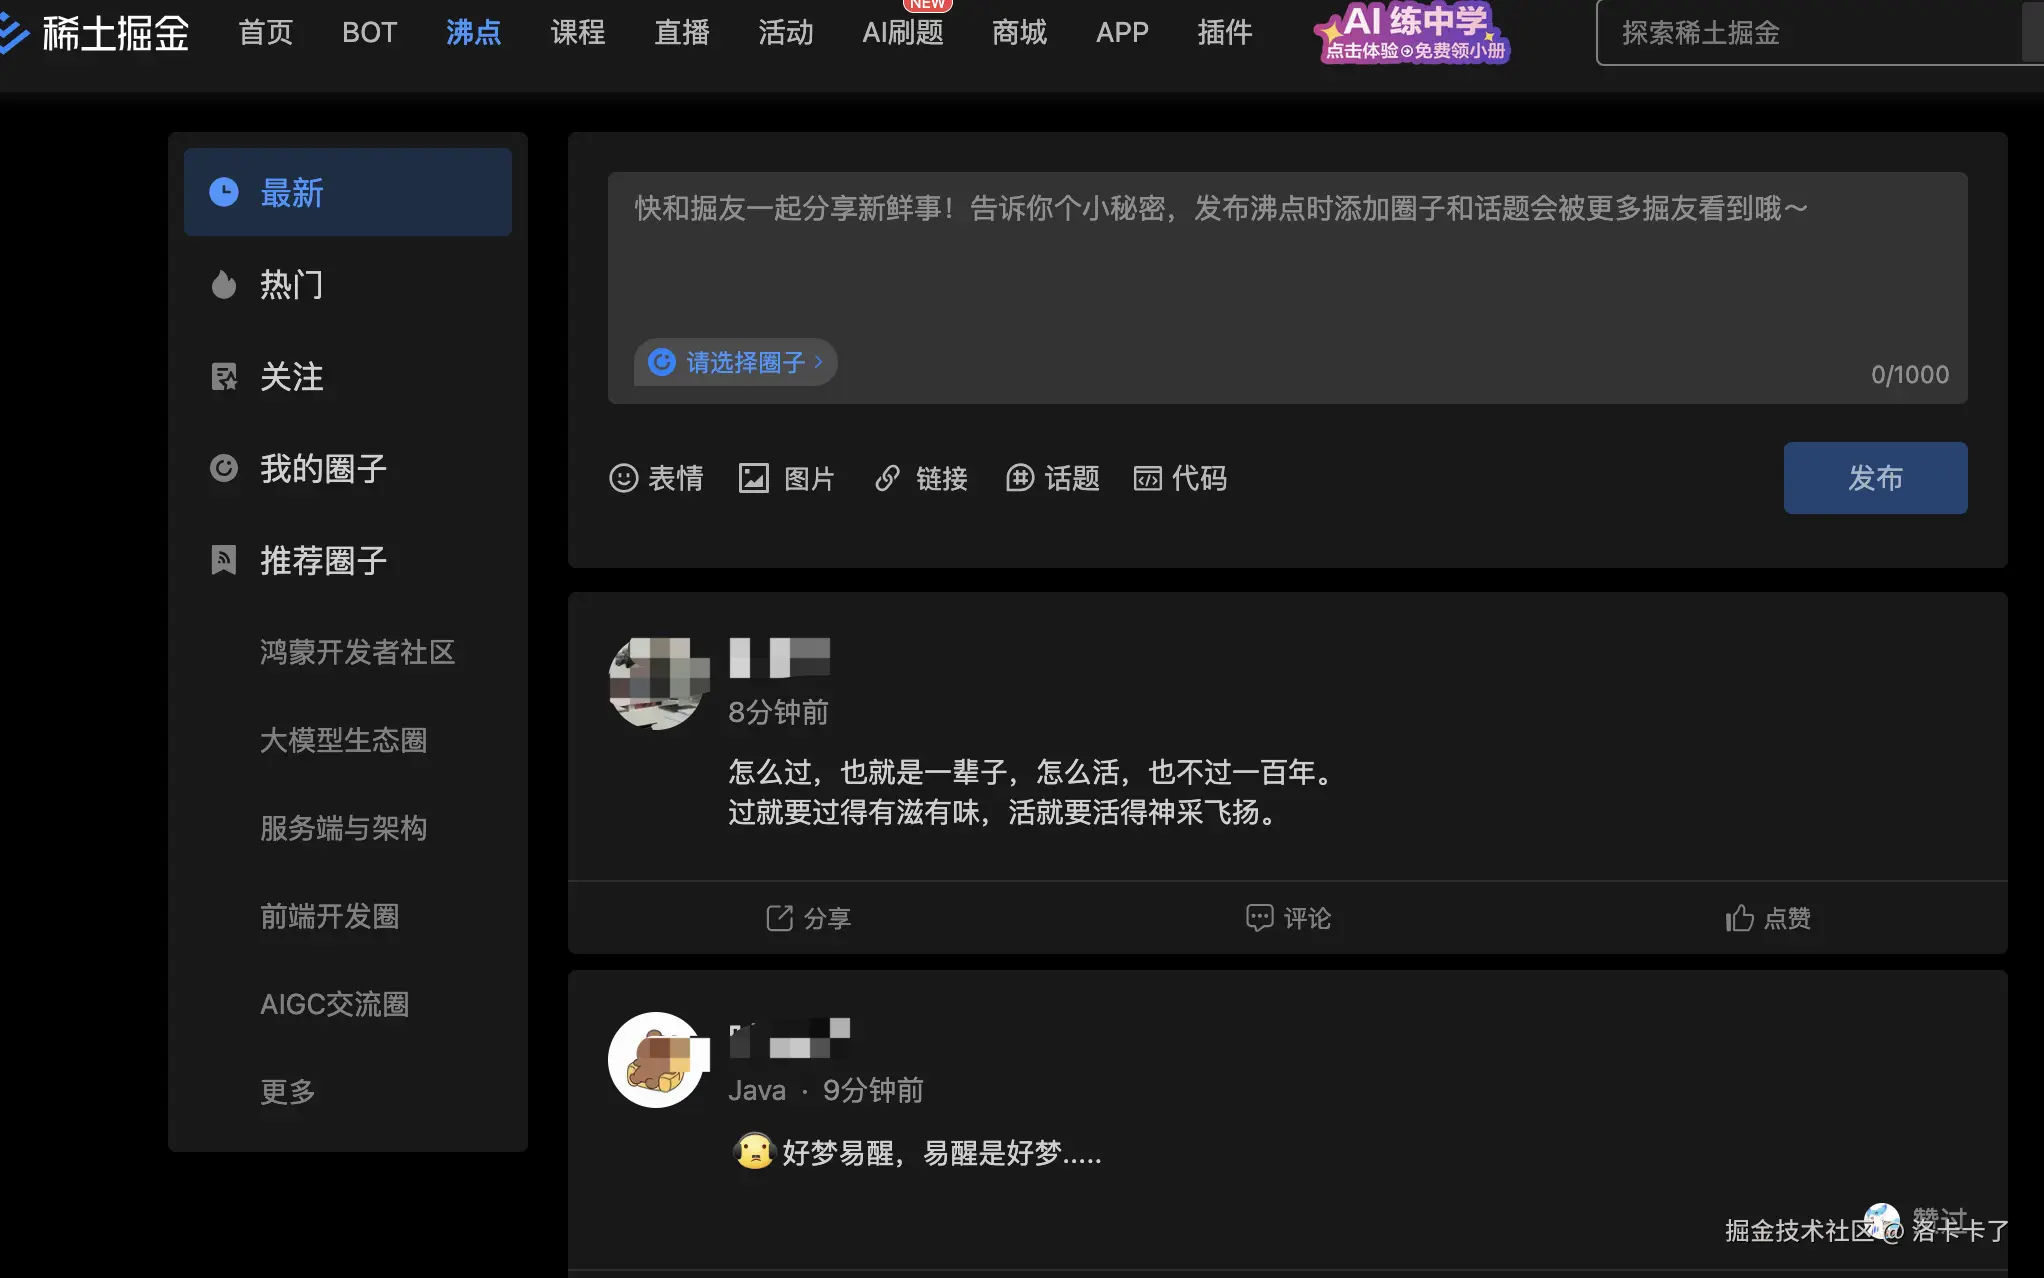Add a topic with the 话题 icon
The height and width of the screenshot is (1278, 2044).
(x=1019, y=478)
